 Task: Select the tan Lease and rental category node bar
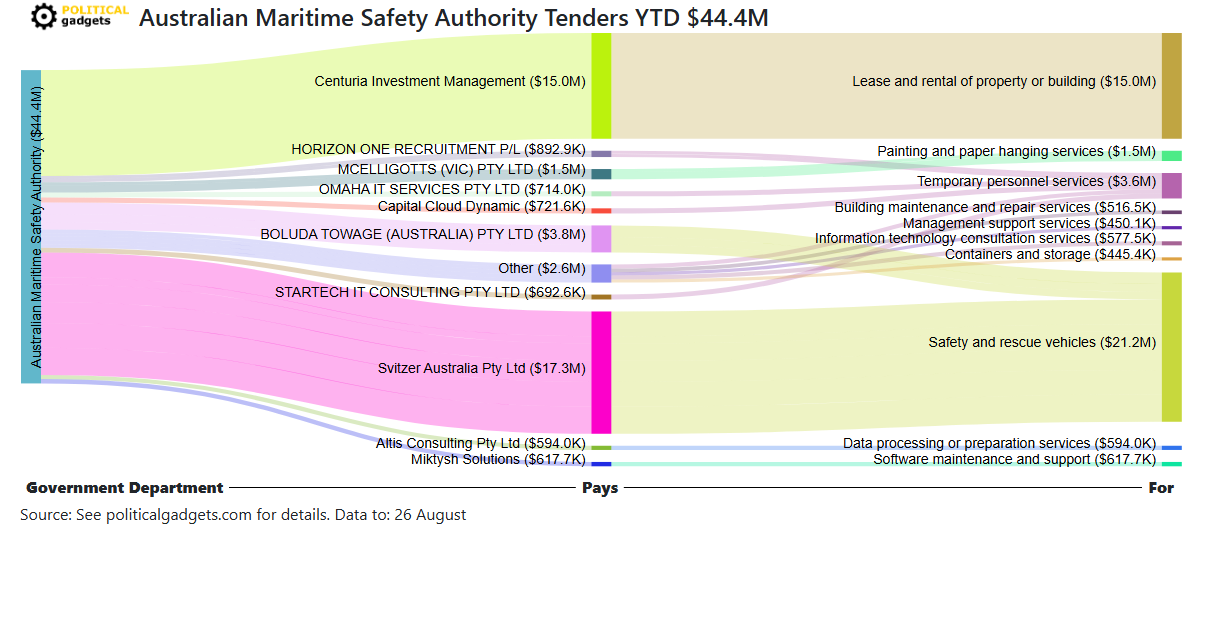click(1171, 86)
